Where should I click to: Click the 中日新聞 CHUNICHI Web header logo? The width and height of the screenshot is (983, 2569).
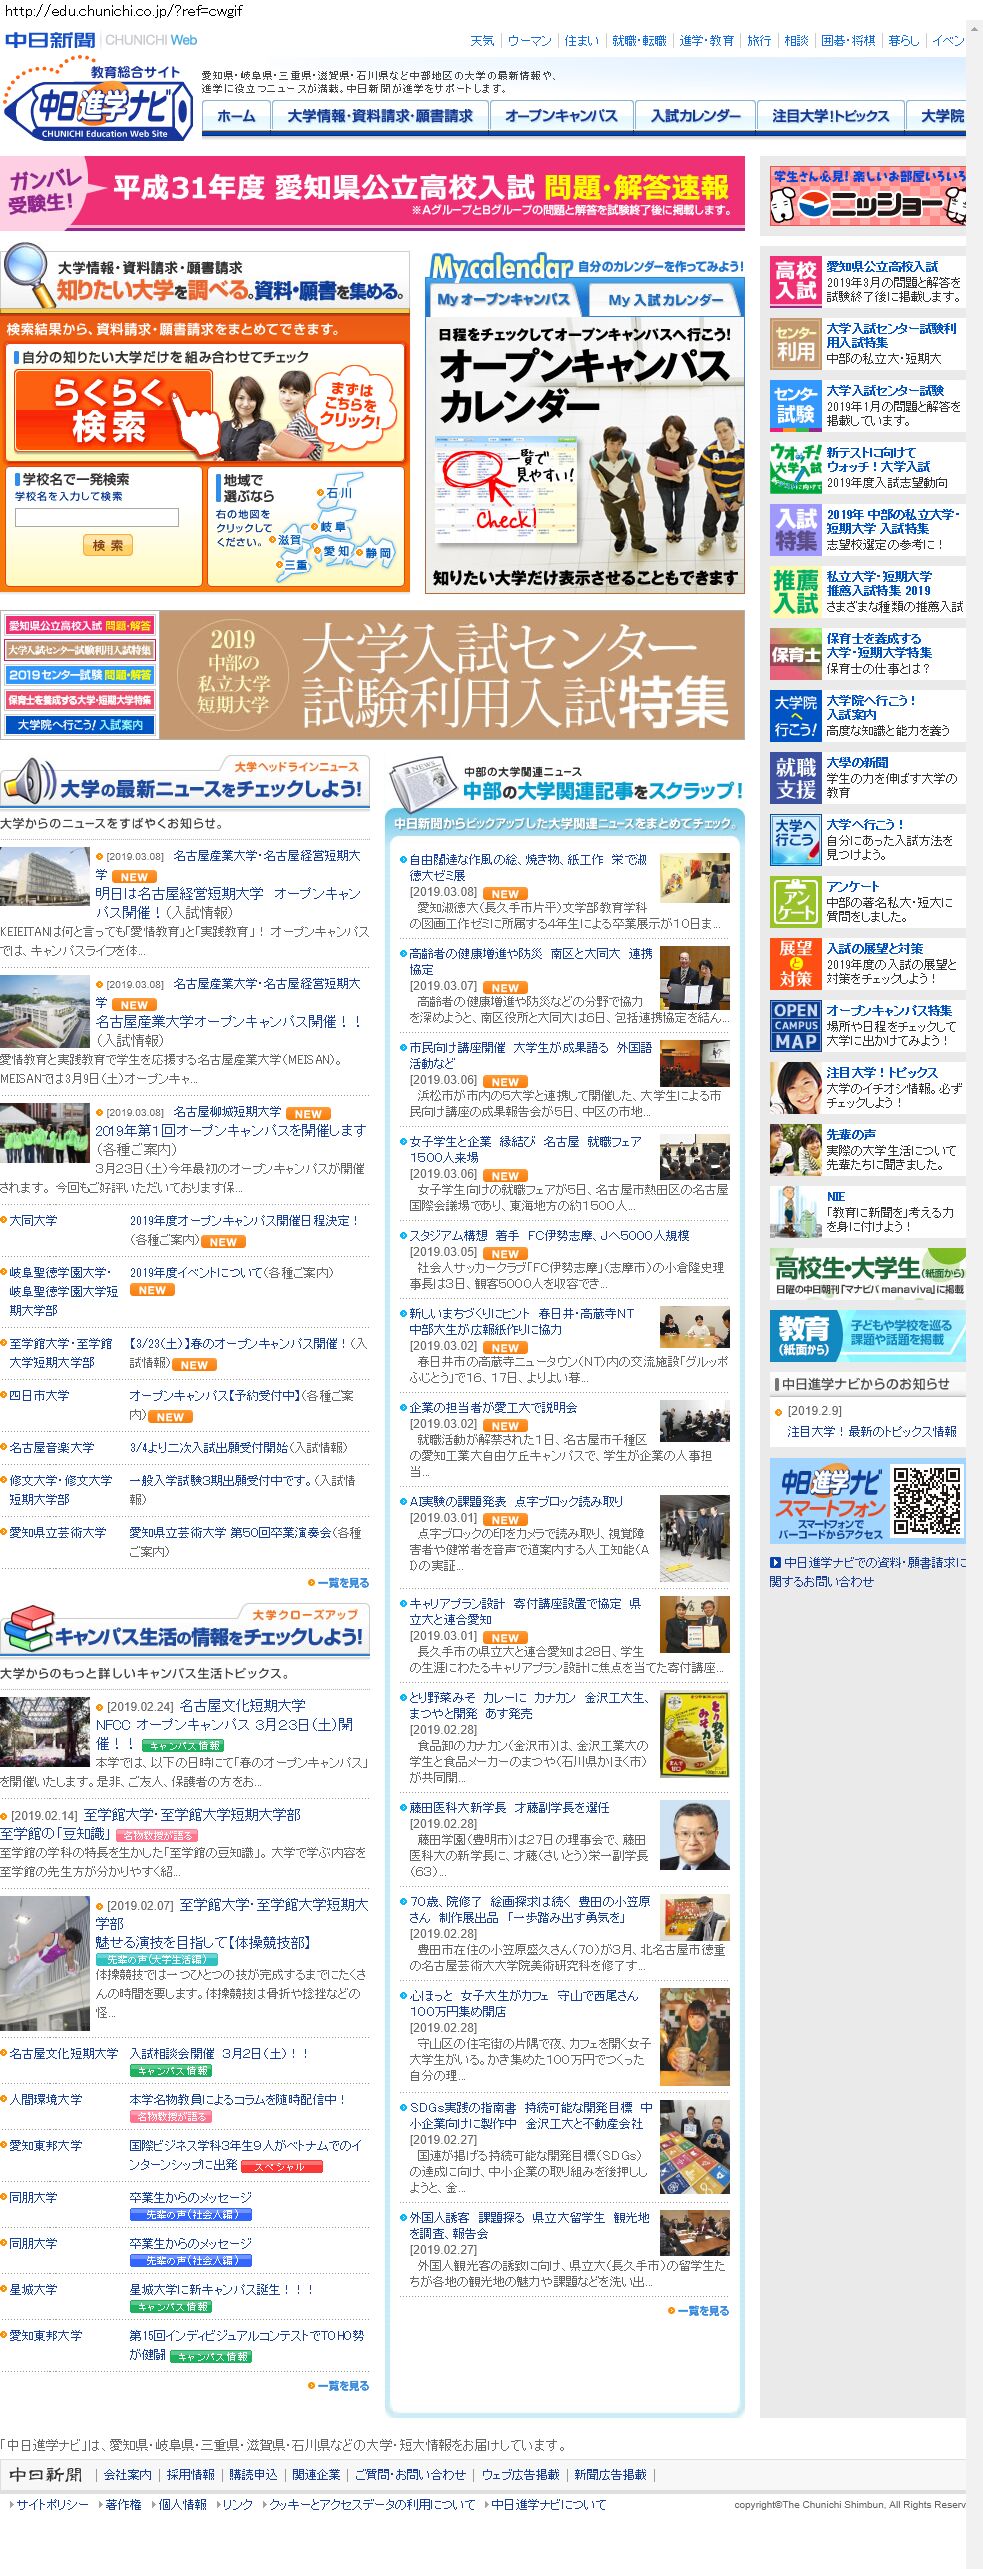[x=101, y=40]
